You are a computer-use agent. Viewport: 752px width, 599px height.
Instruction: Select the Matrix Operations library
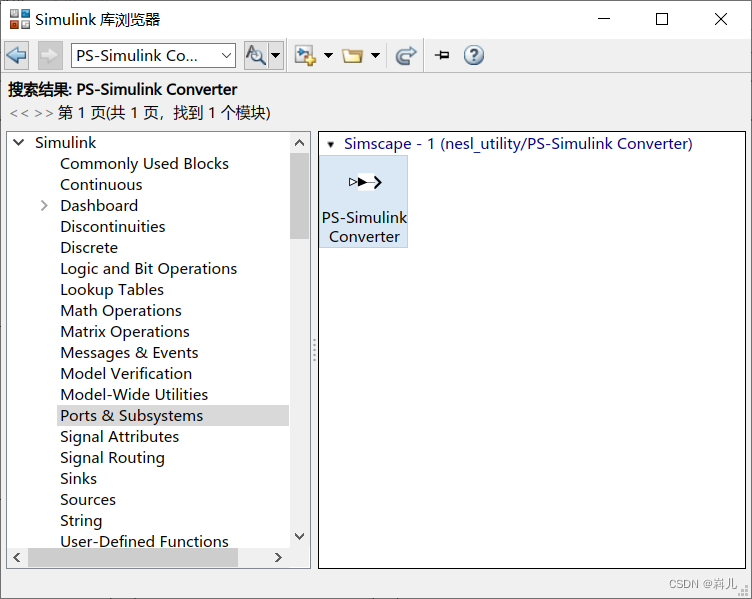[125, 332]
